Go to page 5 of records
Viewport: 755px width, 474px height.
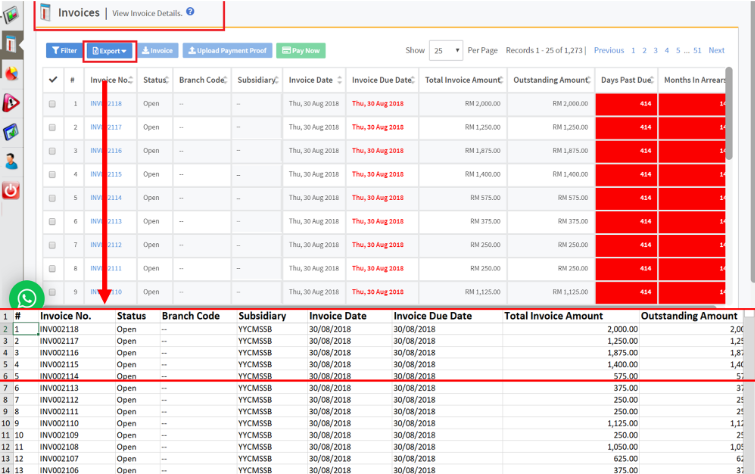678,50
